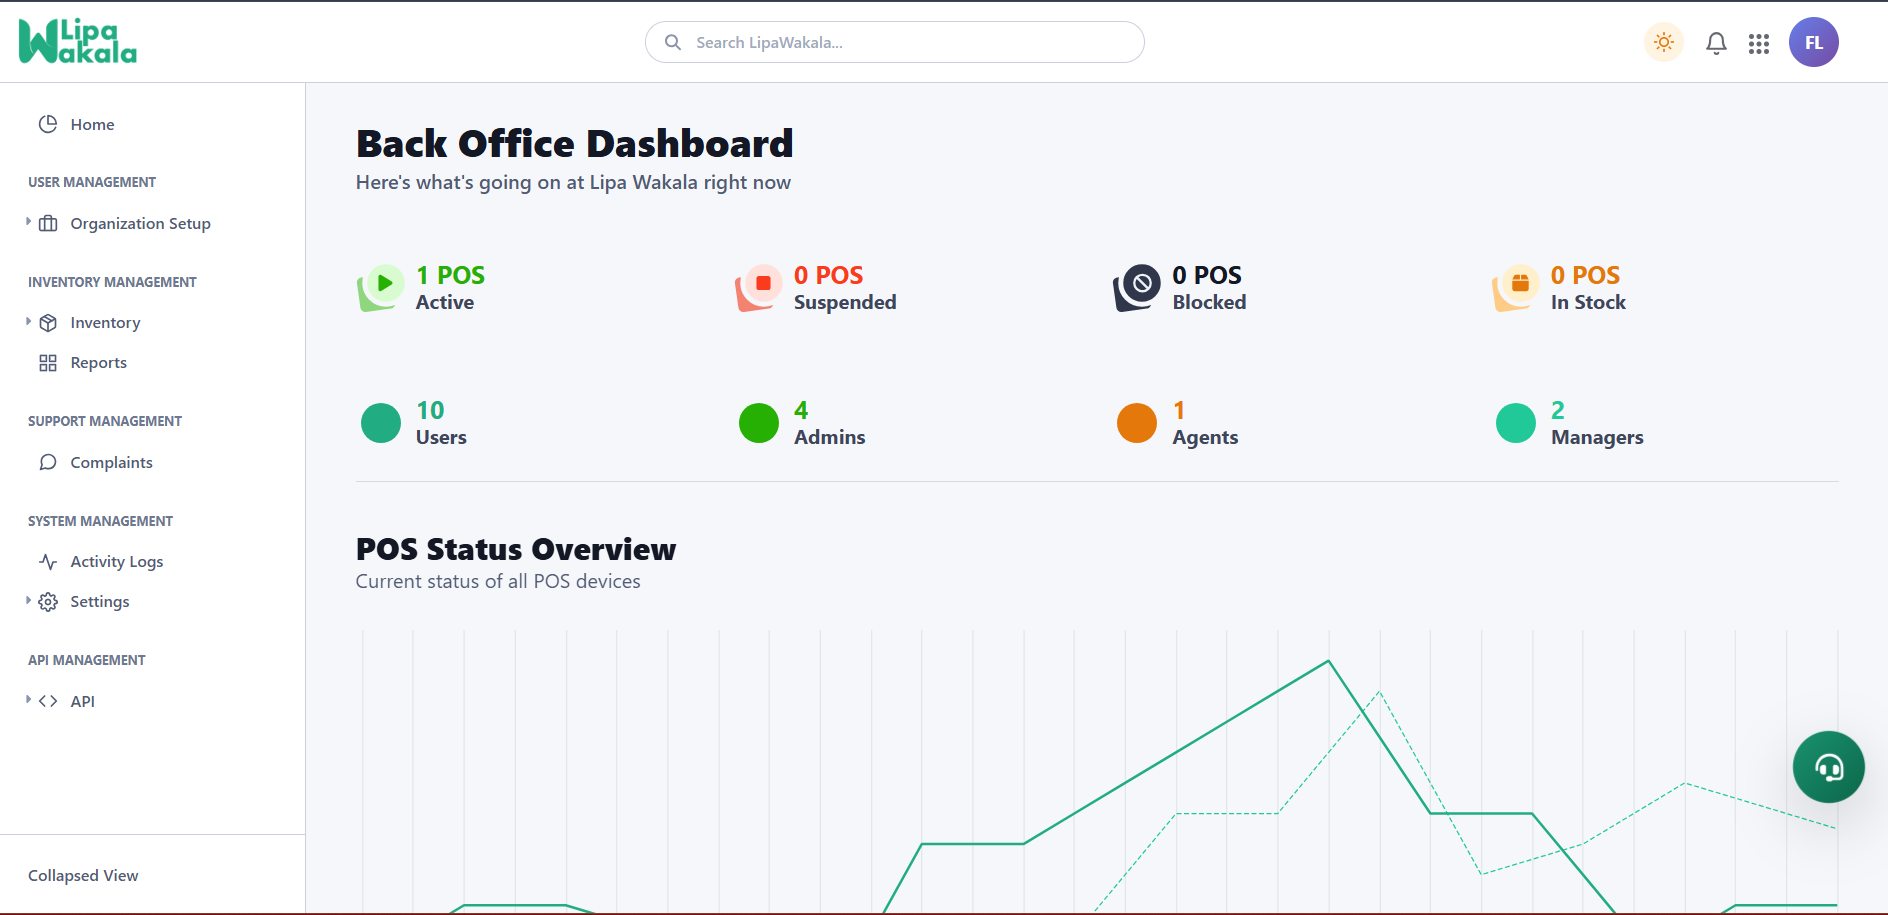Open the notifications bell
Viewport: 1888px width, 915px height.
(x=1716, y=43)
